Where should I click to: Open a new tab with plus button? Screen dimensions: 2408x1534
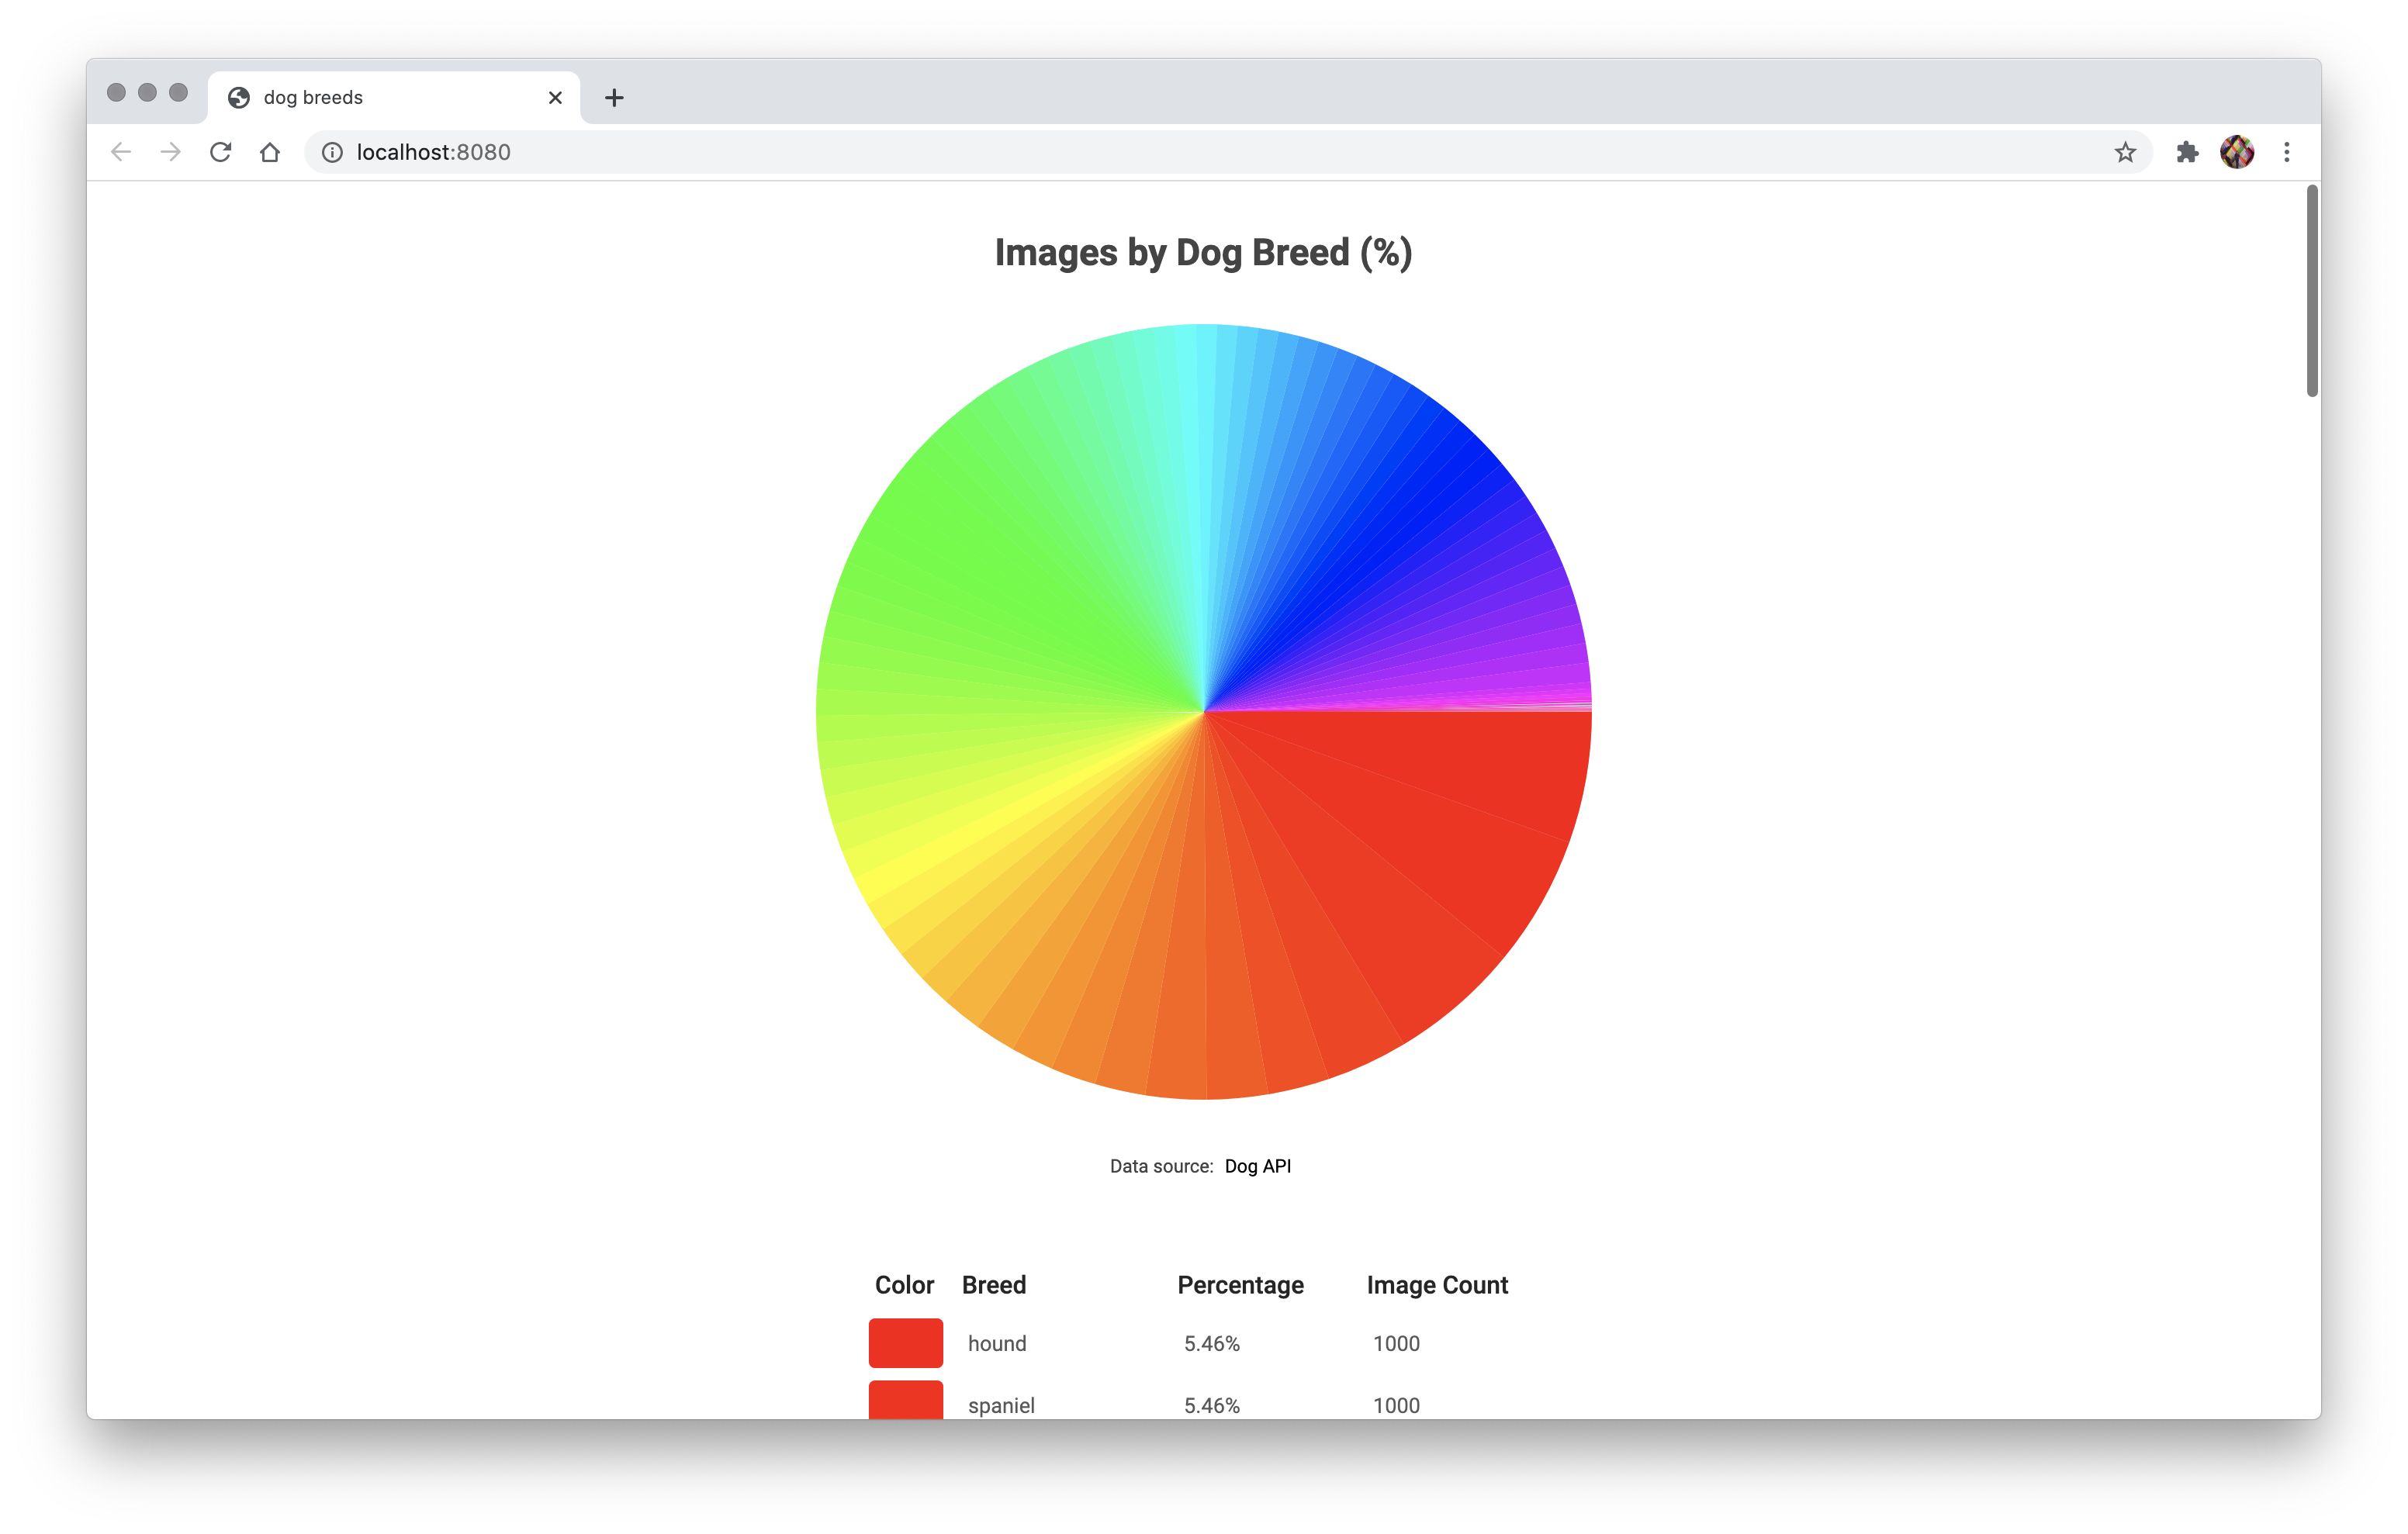[614, 98]
